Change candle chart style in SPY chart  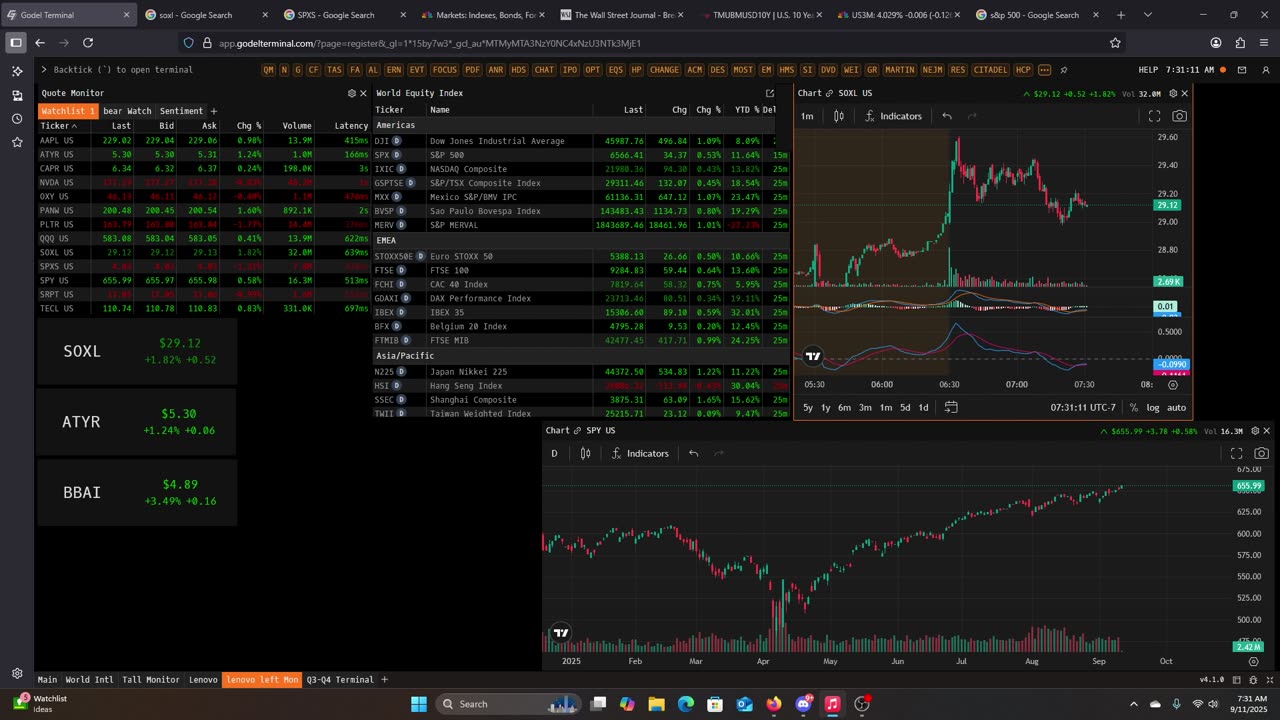pos(586,453)
